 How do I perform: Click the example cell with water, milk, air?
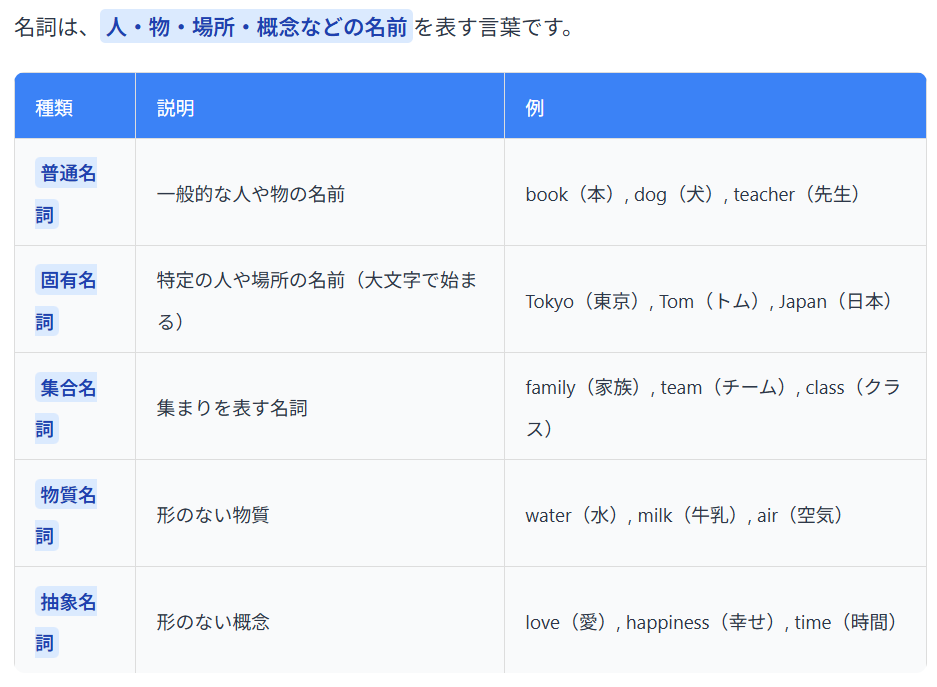point(685,515)
